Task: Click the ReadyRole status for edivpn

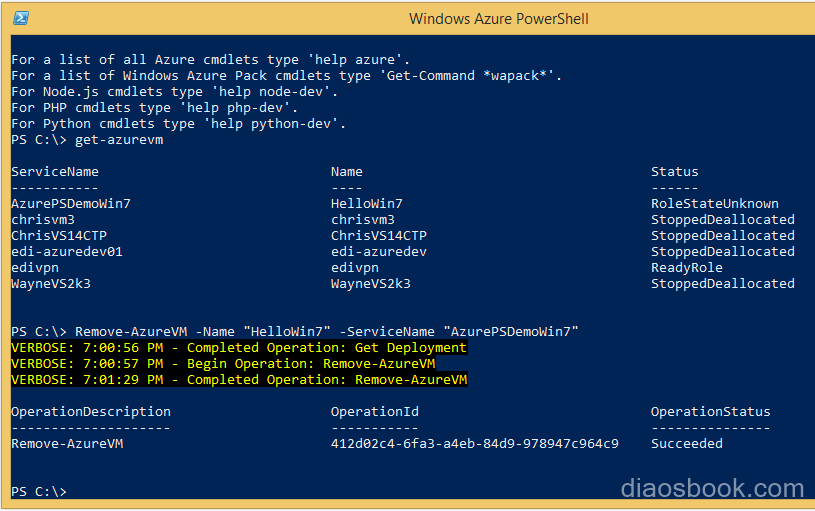Action: tap(687, 268)
